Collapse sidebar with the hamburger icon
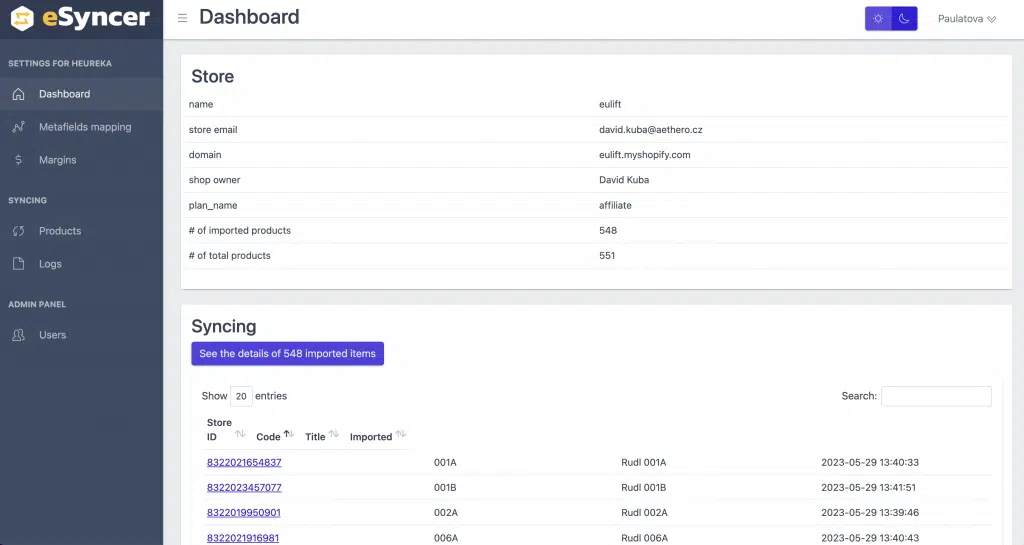The image size is (1024, 545). click(x=182, y=18)
